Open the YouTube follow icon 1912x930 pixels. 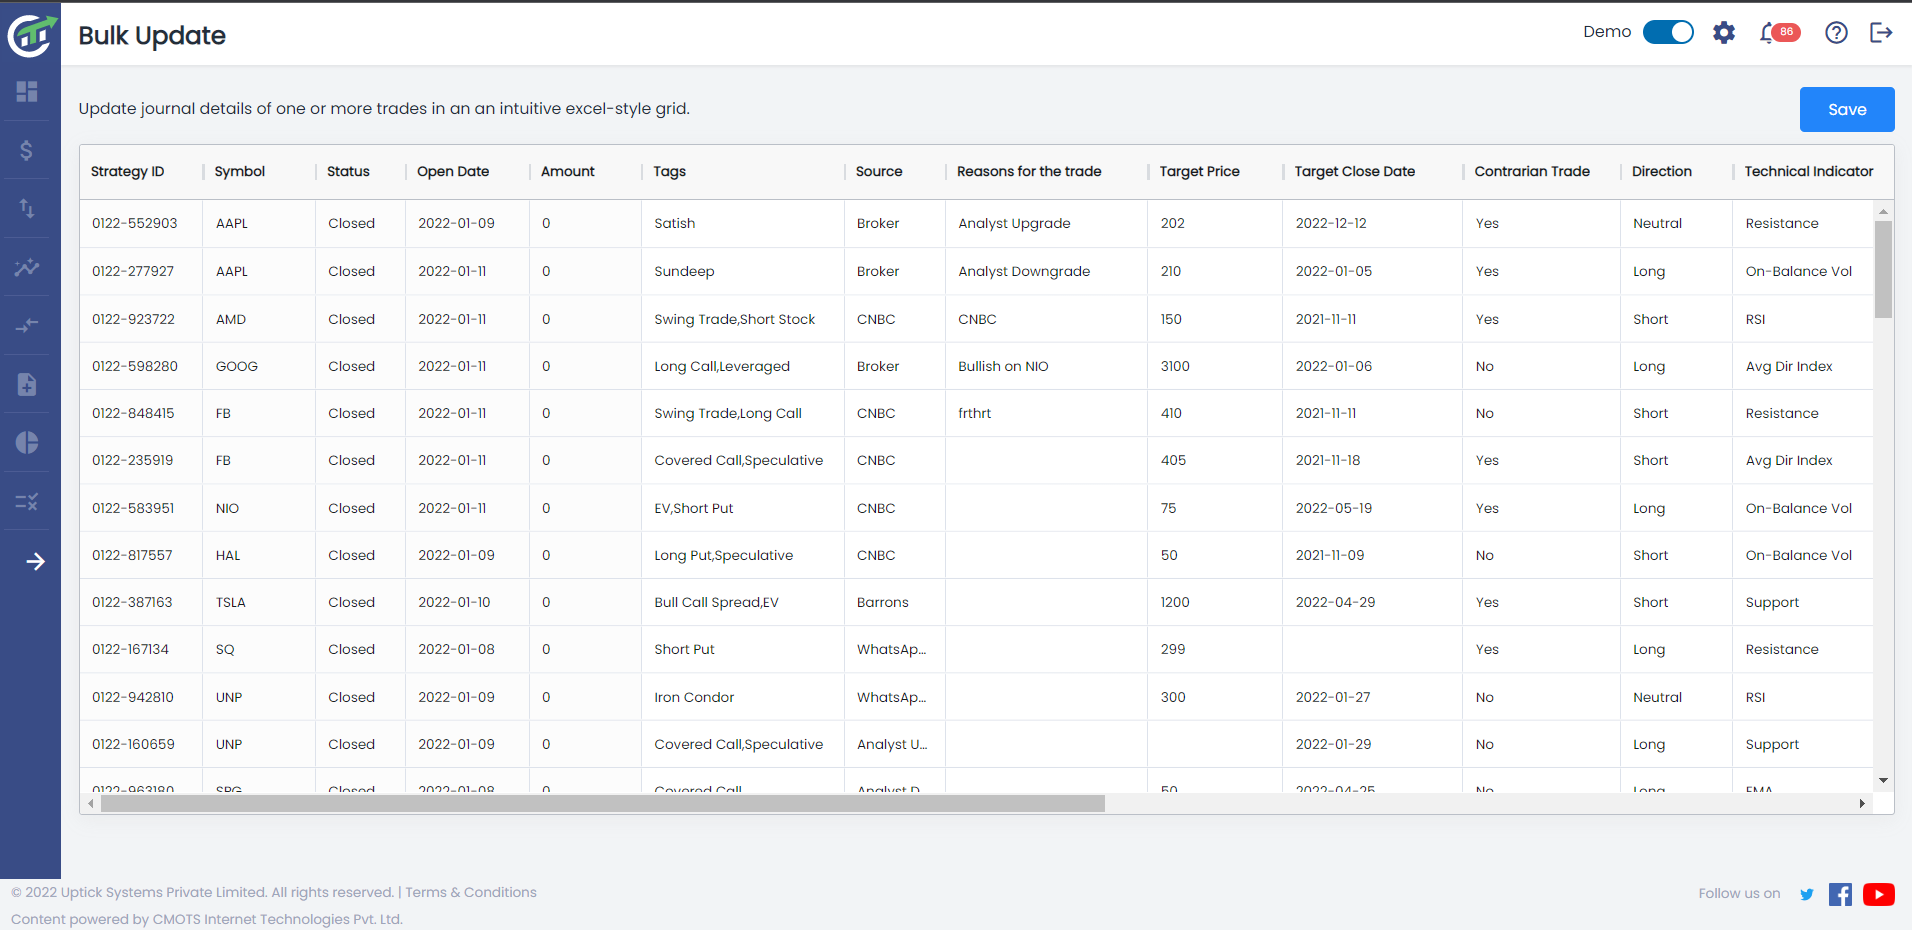[1879, 894]
